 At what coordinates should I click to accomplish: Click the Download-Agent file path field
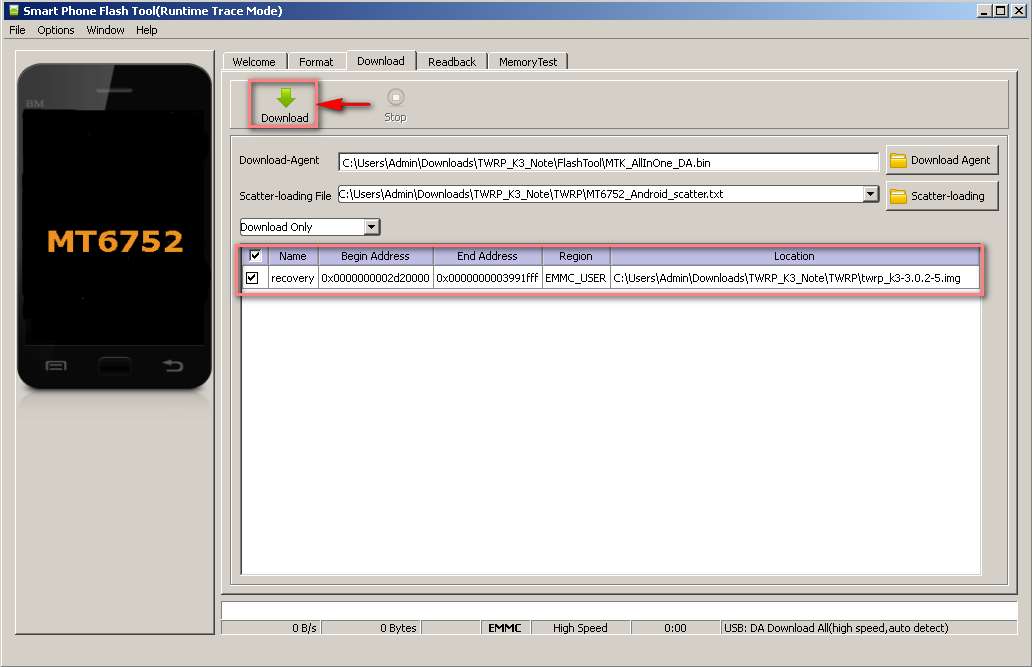tap(608, 162)
